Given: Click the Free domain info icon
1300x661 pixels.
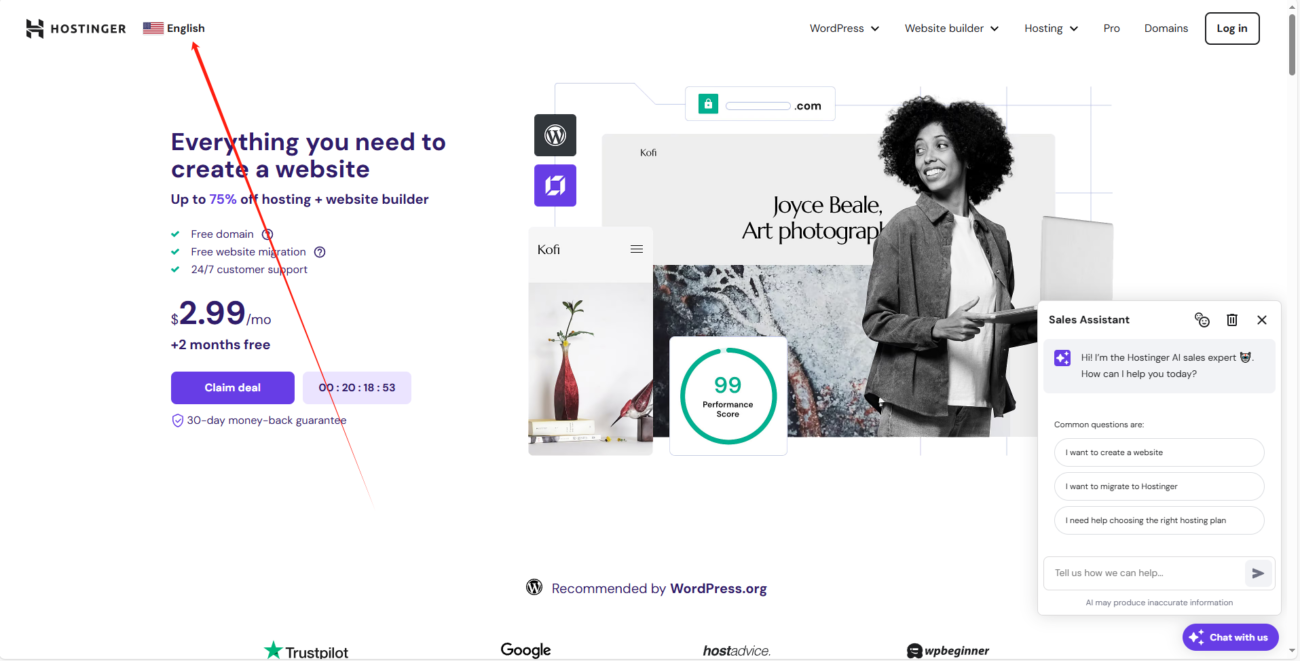Looking at the screenshot, I should (267, 234).
